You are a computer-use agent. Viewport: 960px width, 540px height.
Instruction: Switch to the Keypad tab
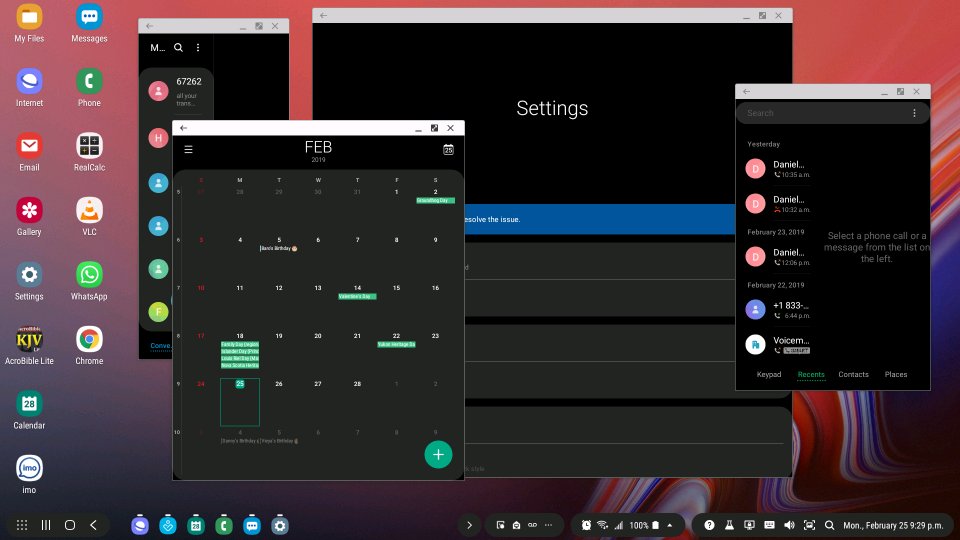point(769,374)
